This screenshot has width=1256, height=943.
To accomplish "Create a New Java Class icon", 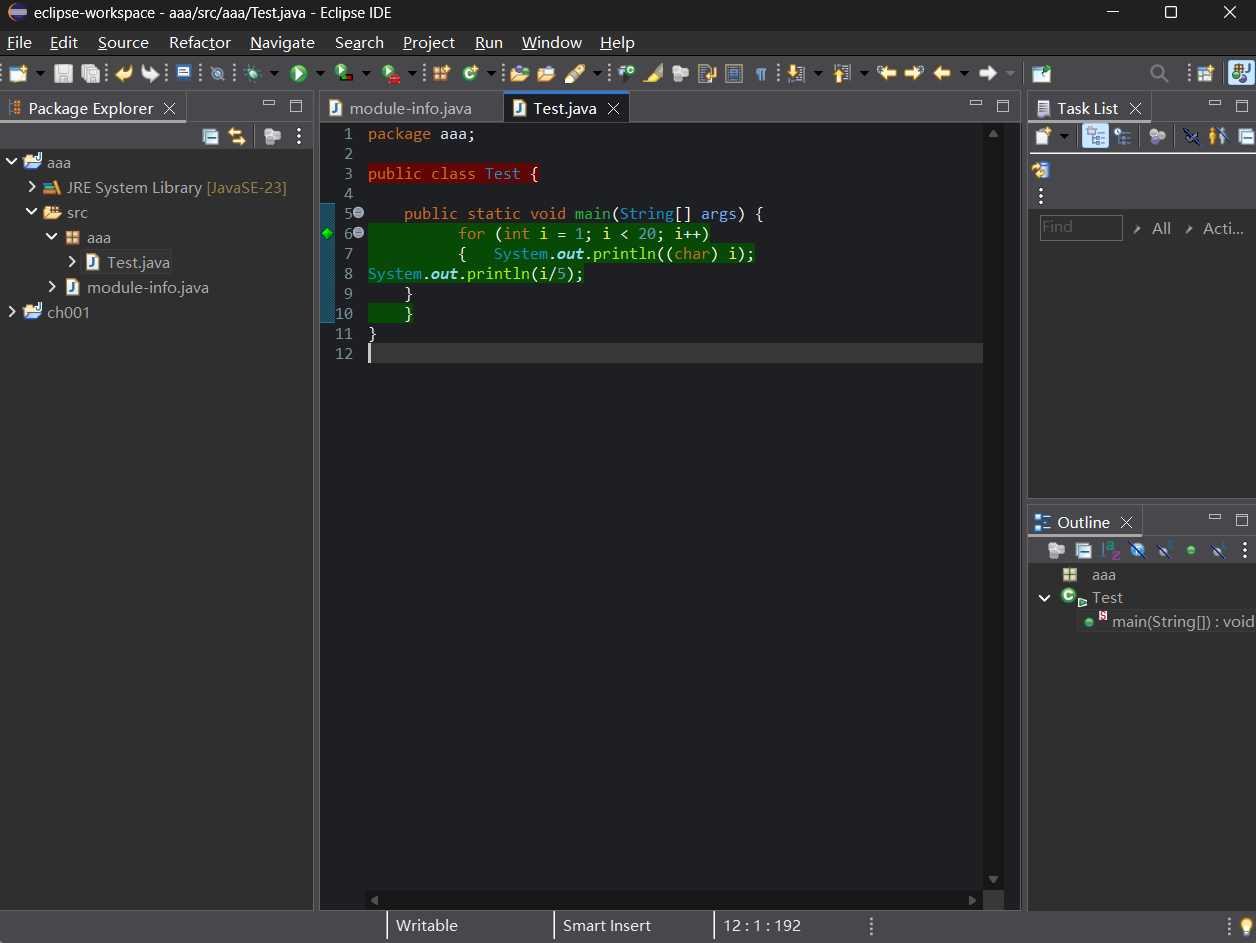I will 469,73.
